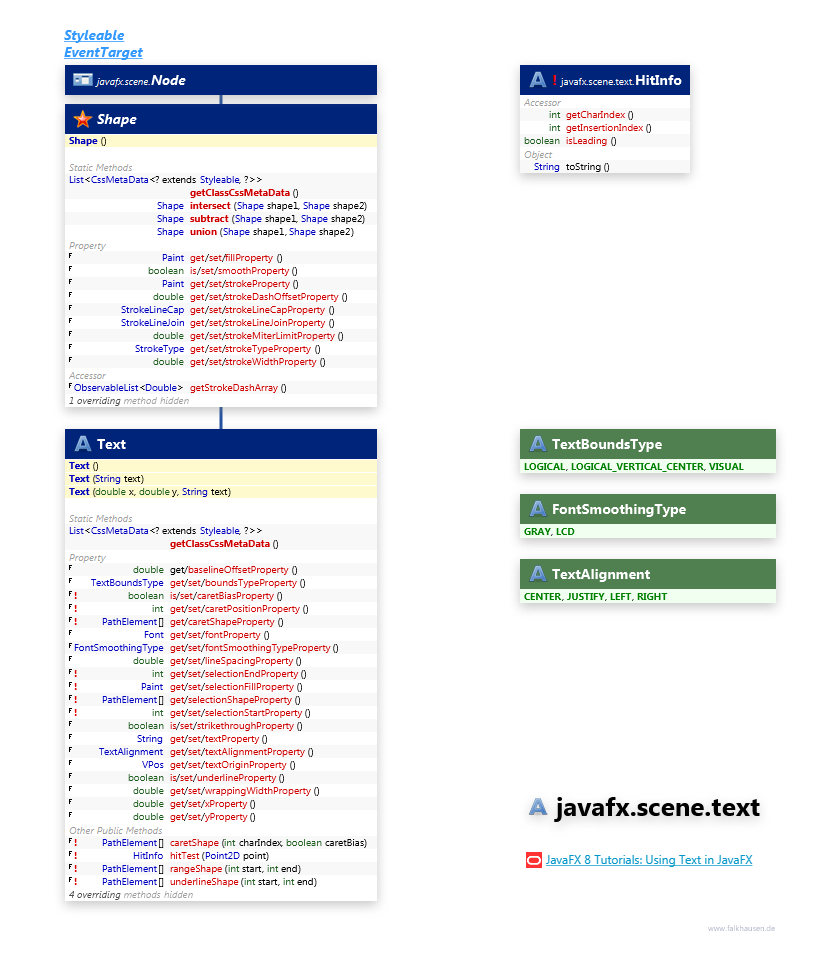Image resolution: width=832 pixels, height=974 pixels.
Task: Click the Text class icon
Action: click(x=82, y=444)
